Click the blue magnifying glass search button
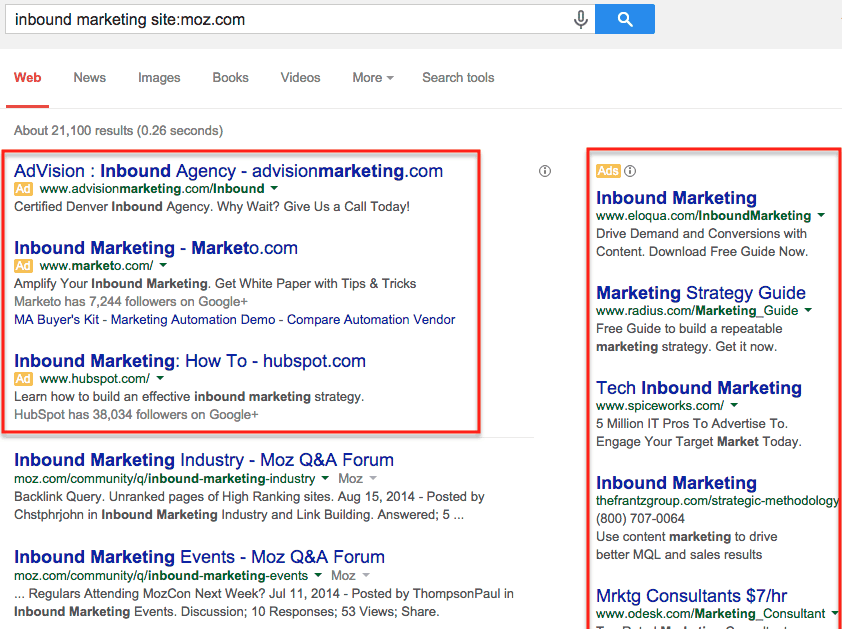This screenshot has width=842, height=629. click(625, 19)
